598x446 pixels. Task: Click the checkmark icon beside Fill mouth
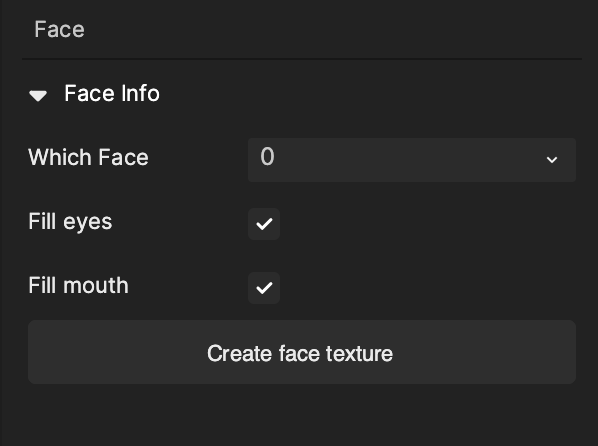pyautogui.click(x=264, y=288)
